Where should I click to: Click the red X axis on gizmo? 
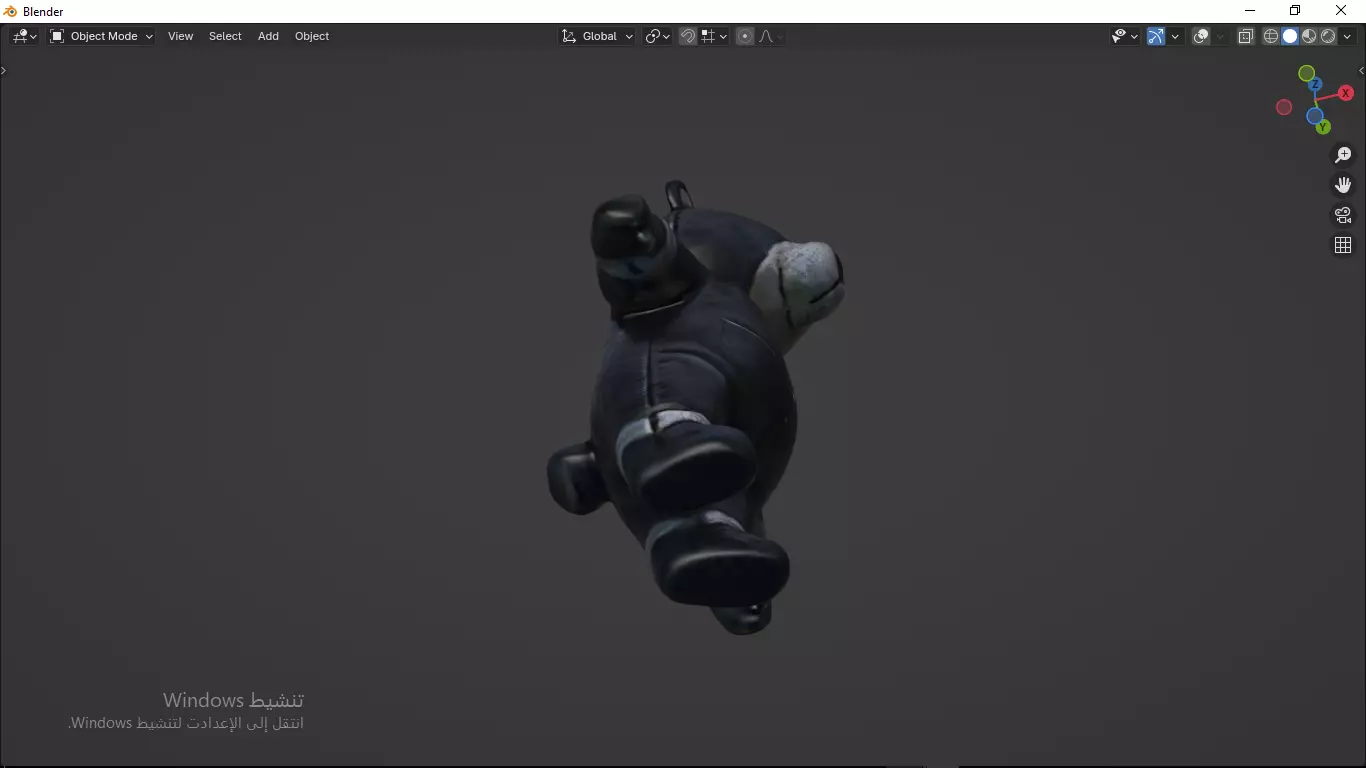pyautogui.click(x=1346, y=93)
